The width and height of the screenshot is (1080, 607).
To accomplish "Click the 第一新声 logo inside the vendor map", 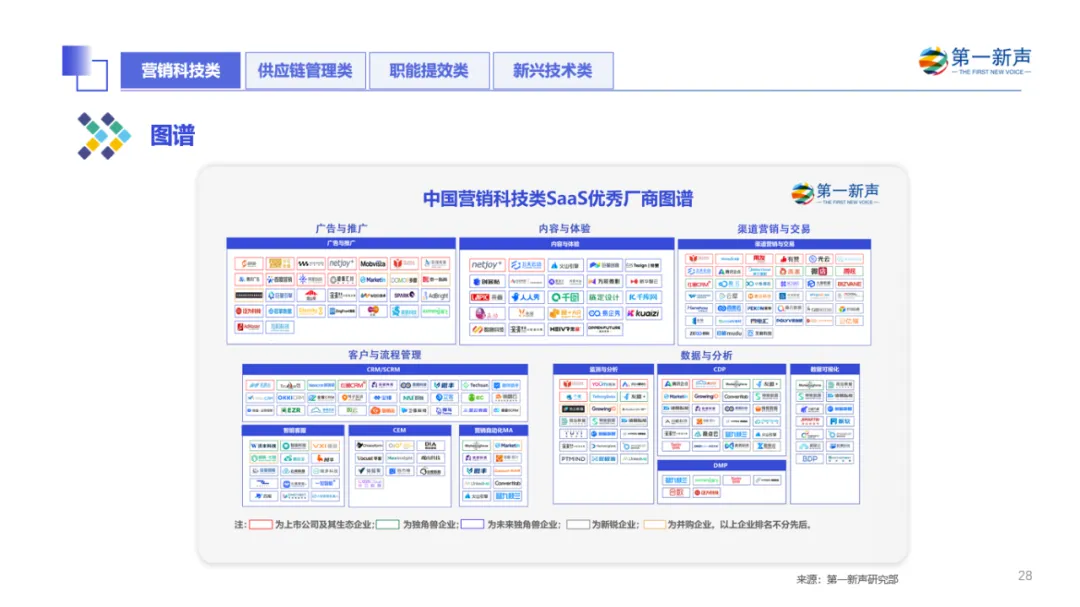I will pyautogui.click(x=835, y=193).
